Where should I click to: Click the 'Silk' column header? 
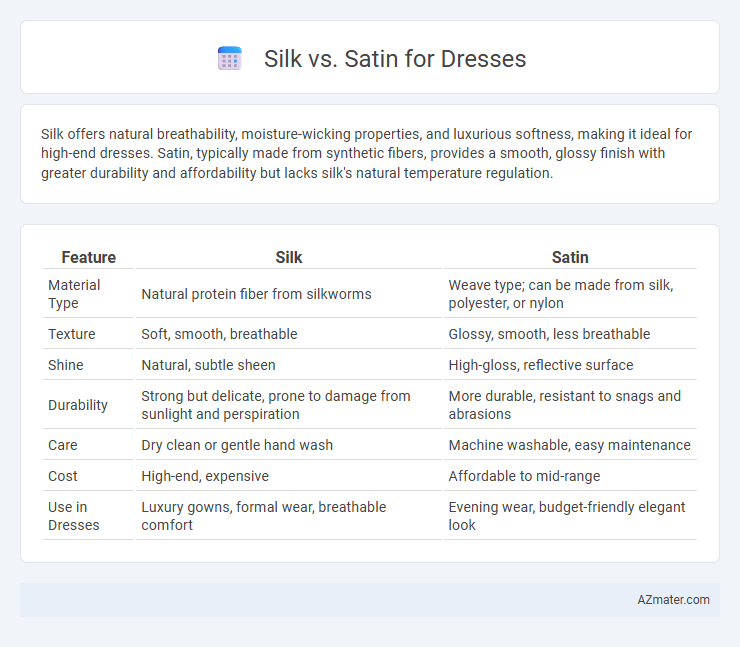pyautogui.click(x=288, y=257)
